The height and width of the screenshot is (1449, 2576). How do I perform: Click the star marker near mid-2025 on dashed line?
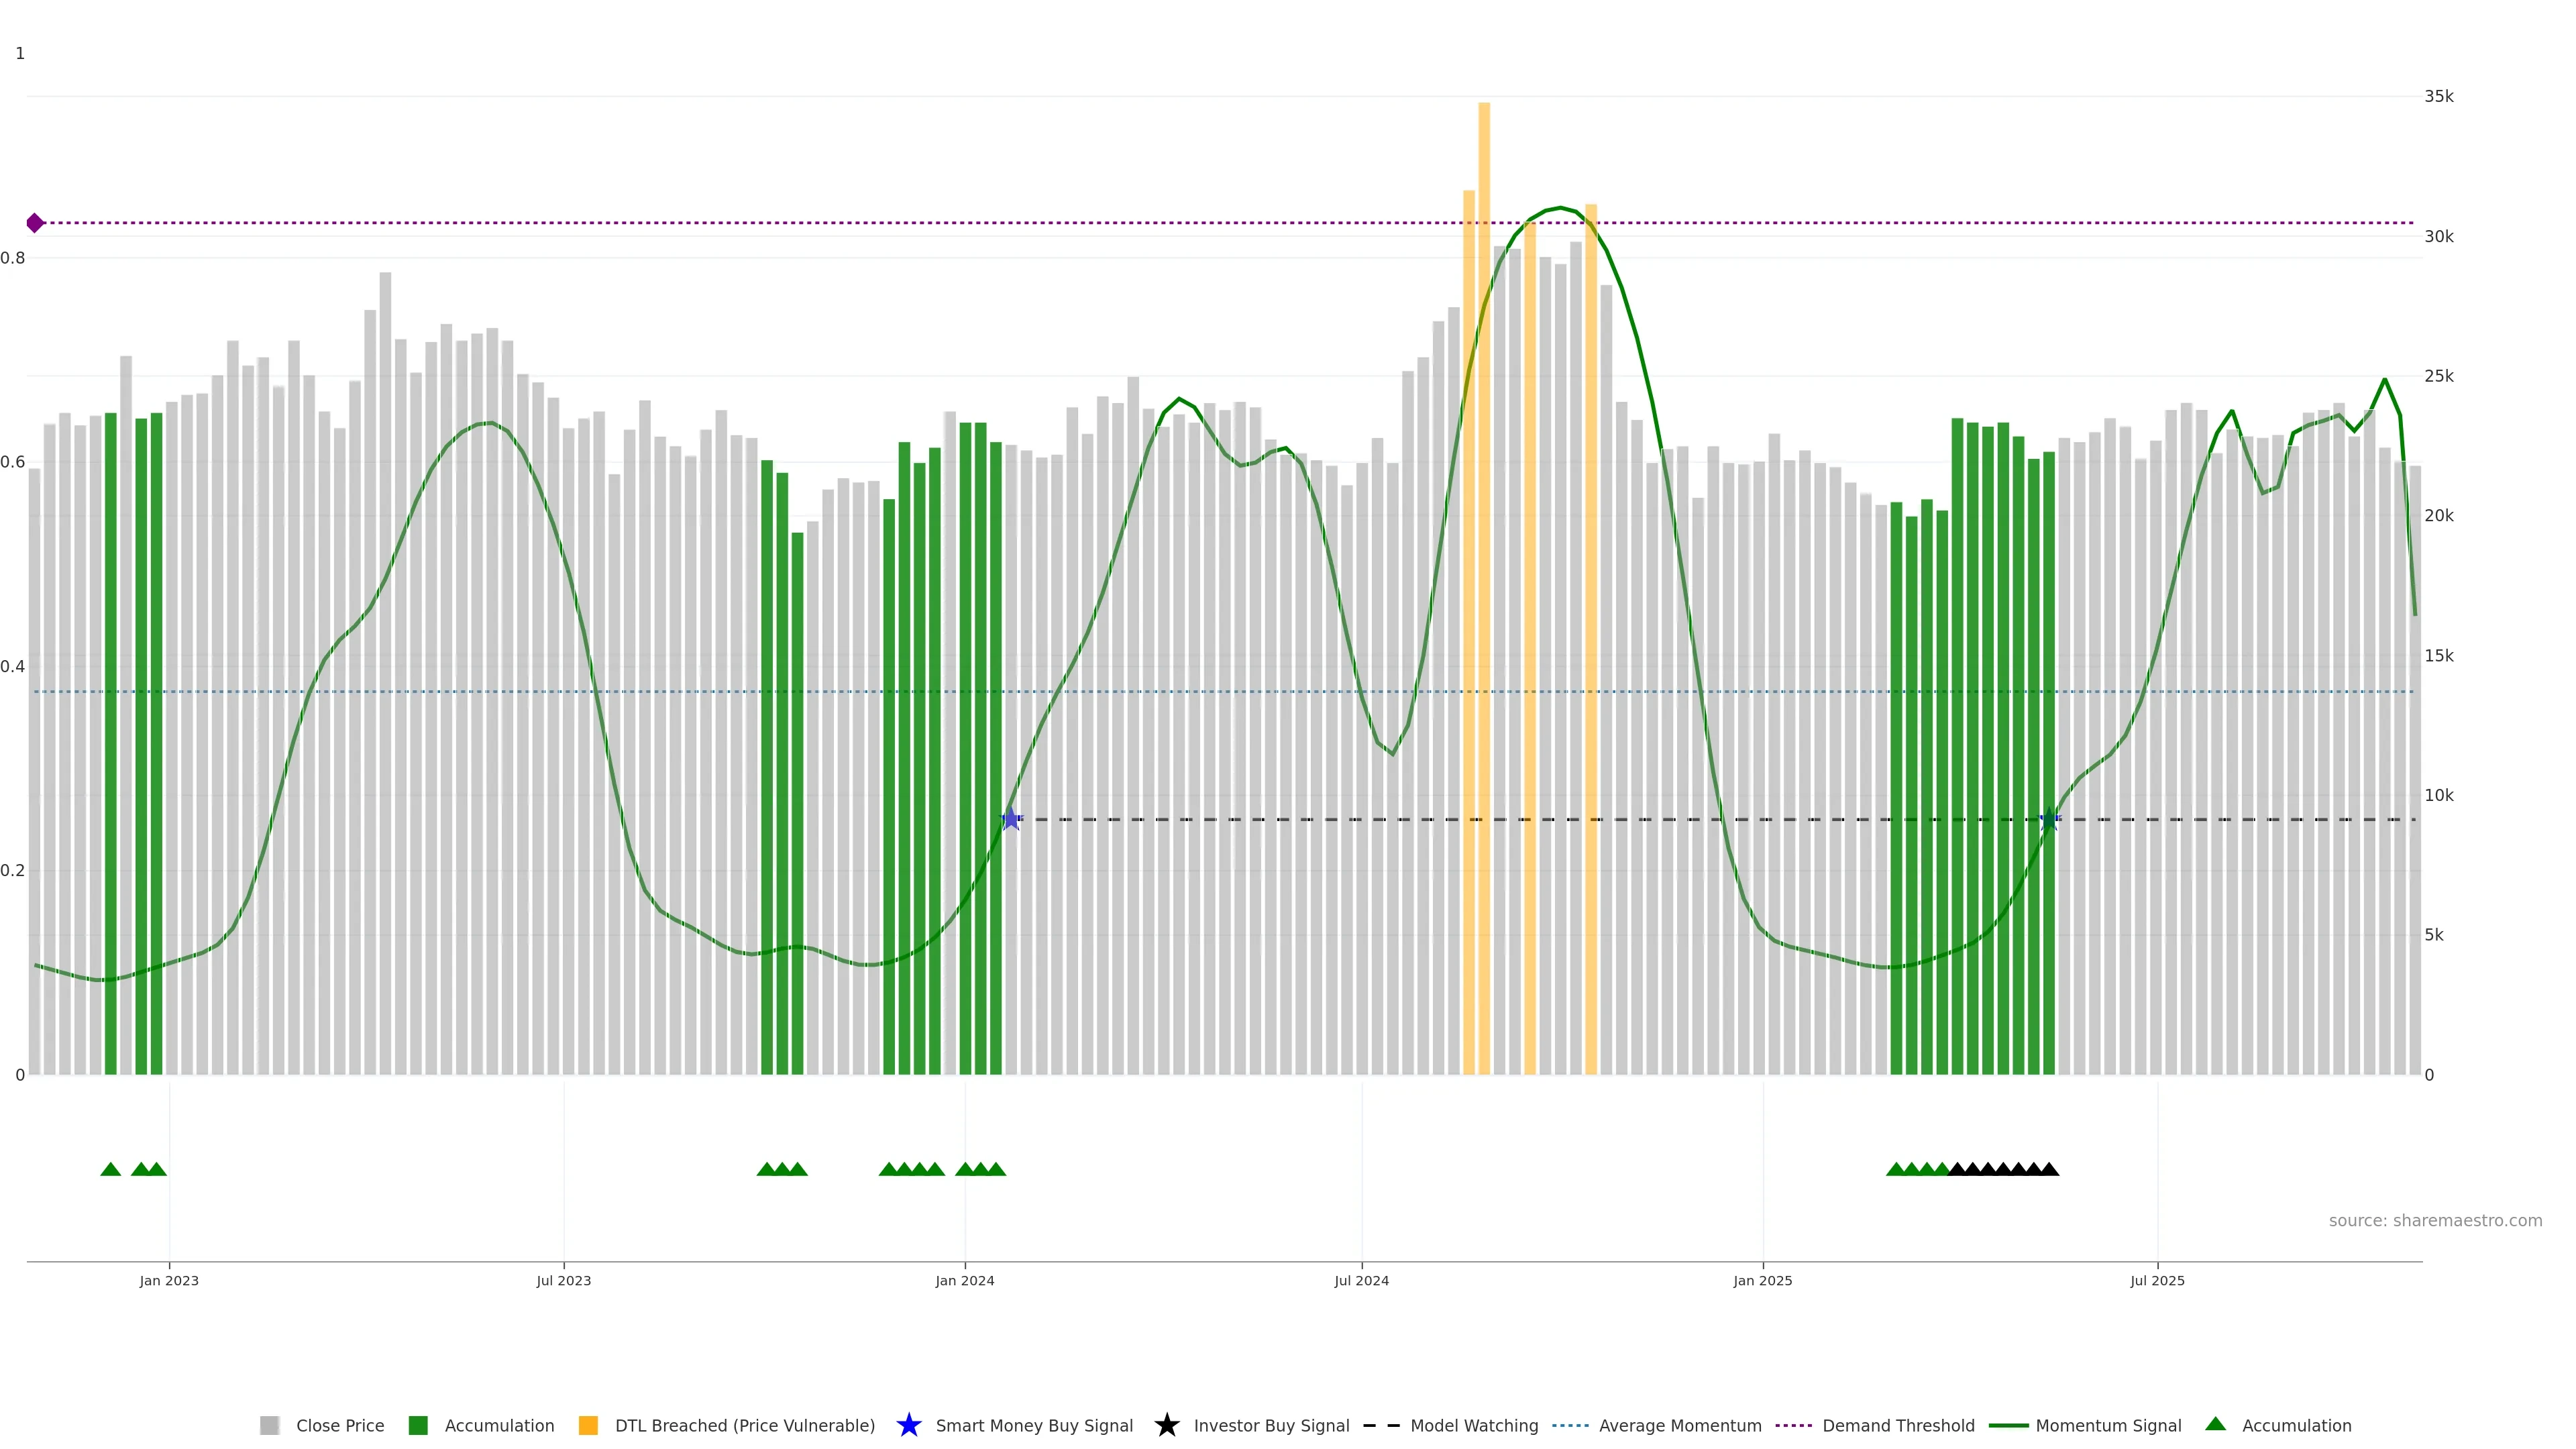tap(2049, 820)
